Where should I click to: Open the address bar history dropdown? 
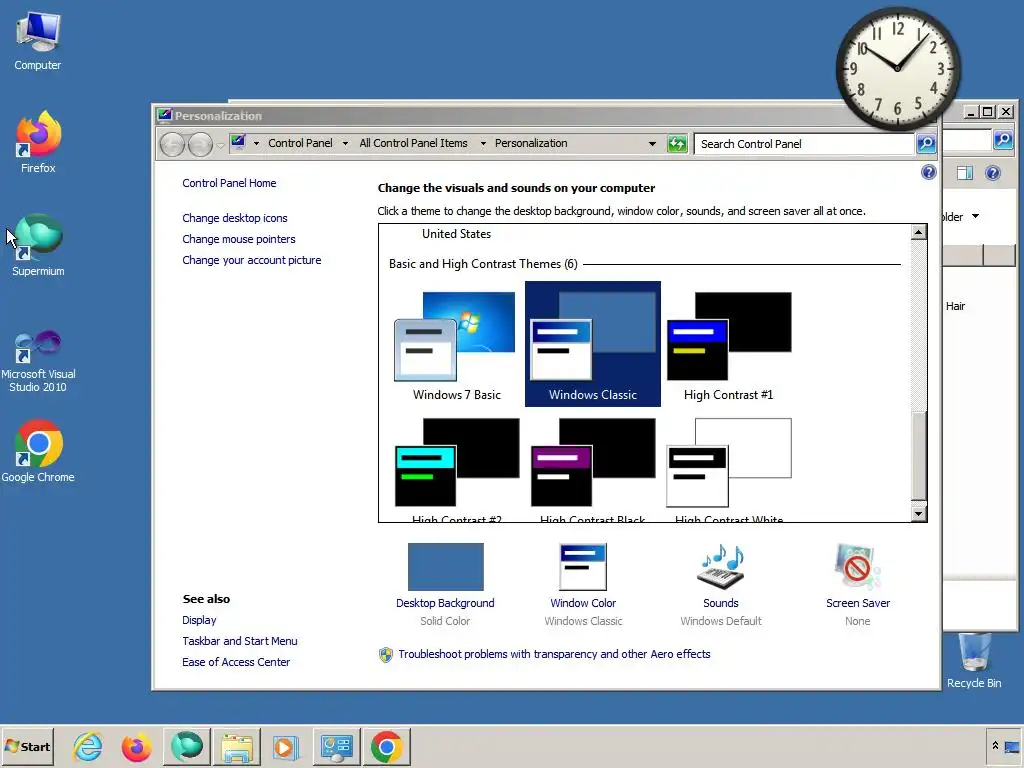click(x=652, y=144)
